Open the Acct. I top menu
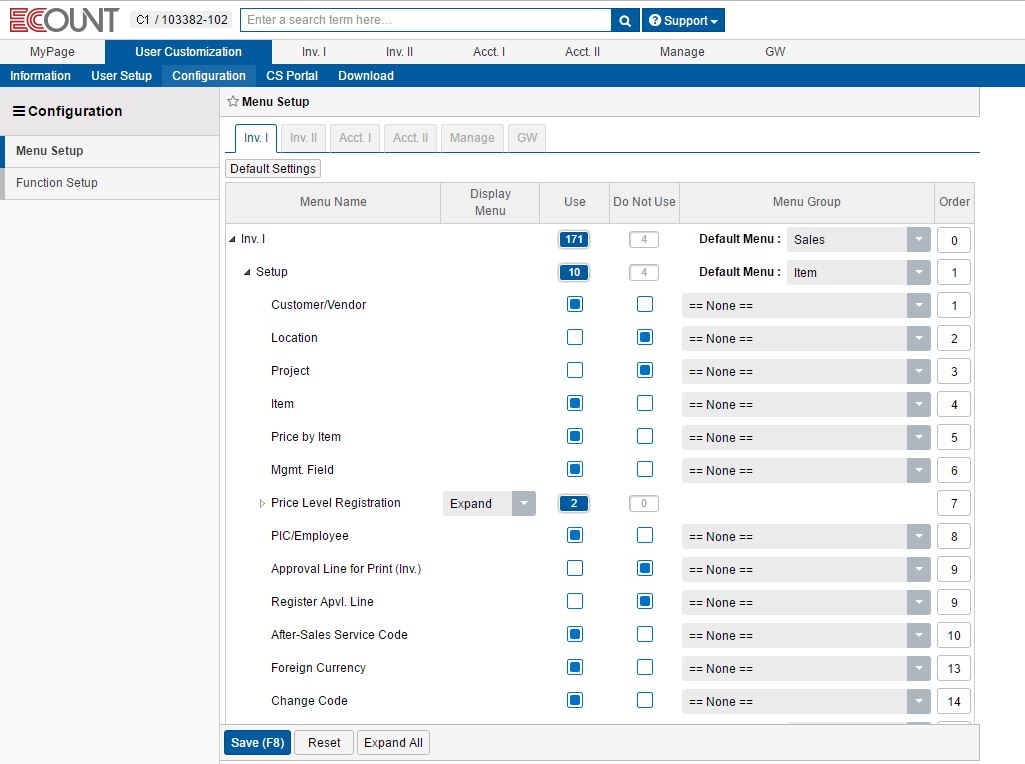The image size is (1025, 764). pyautogui.click(x=489, y=52)
